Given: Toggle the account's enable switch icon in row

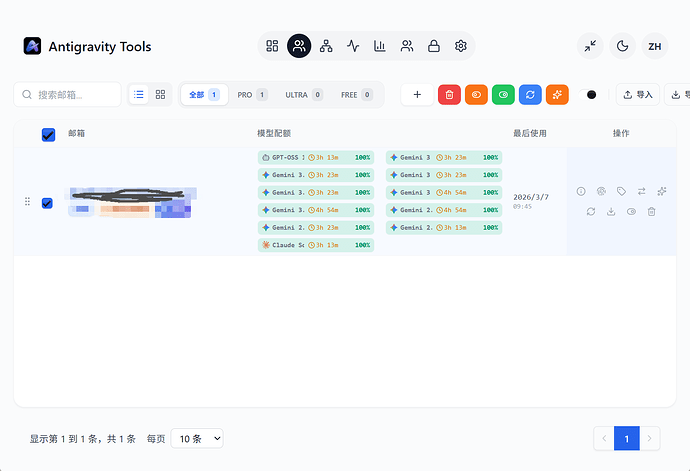Looking at the screenshot, I should pyautogui.click(x=631, y=212).
